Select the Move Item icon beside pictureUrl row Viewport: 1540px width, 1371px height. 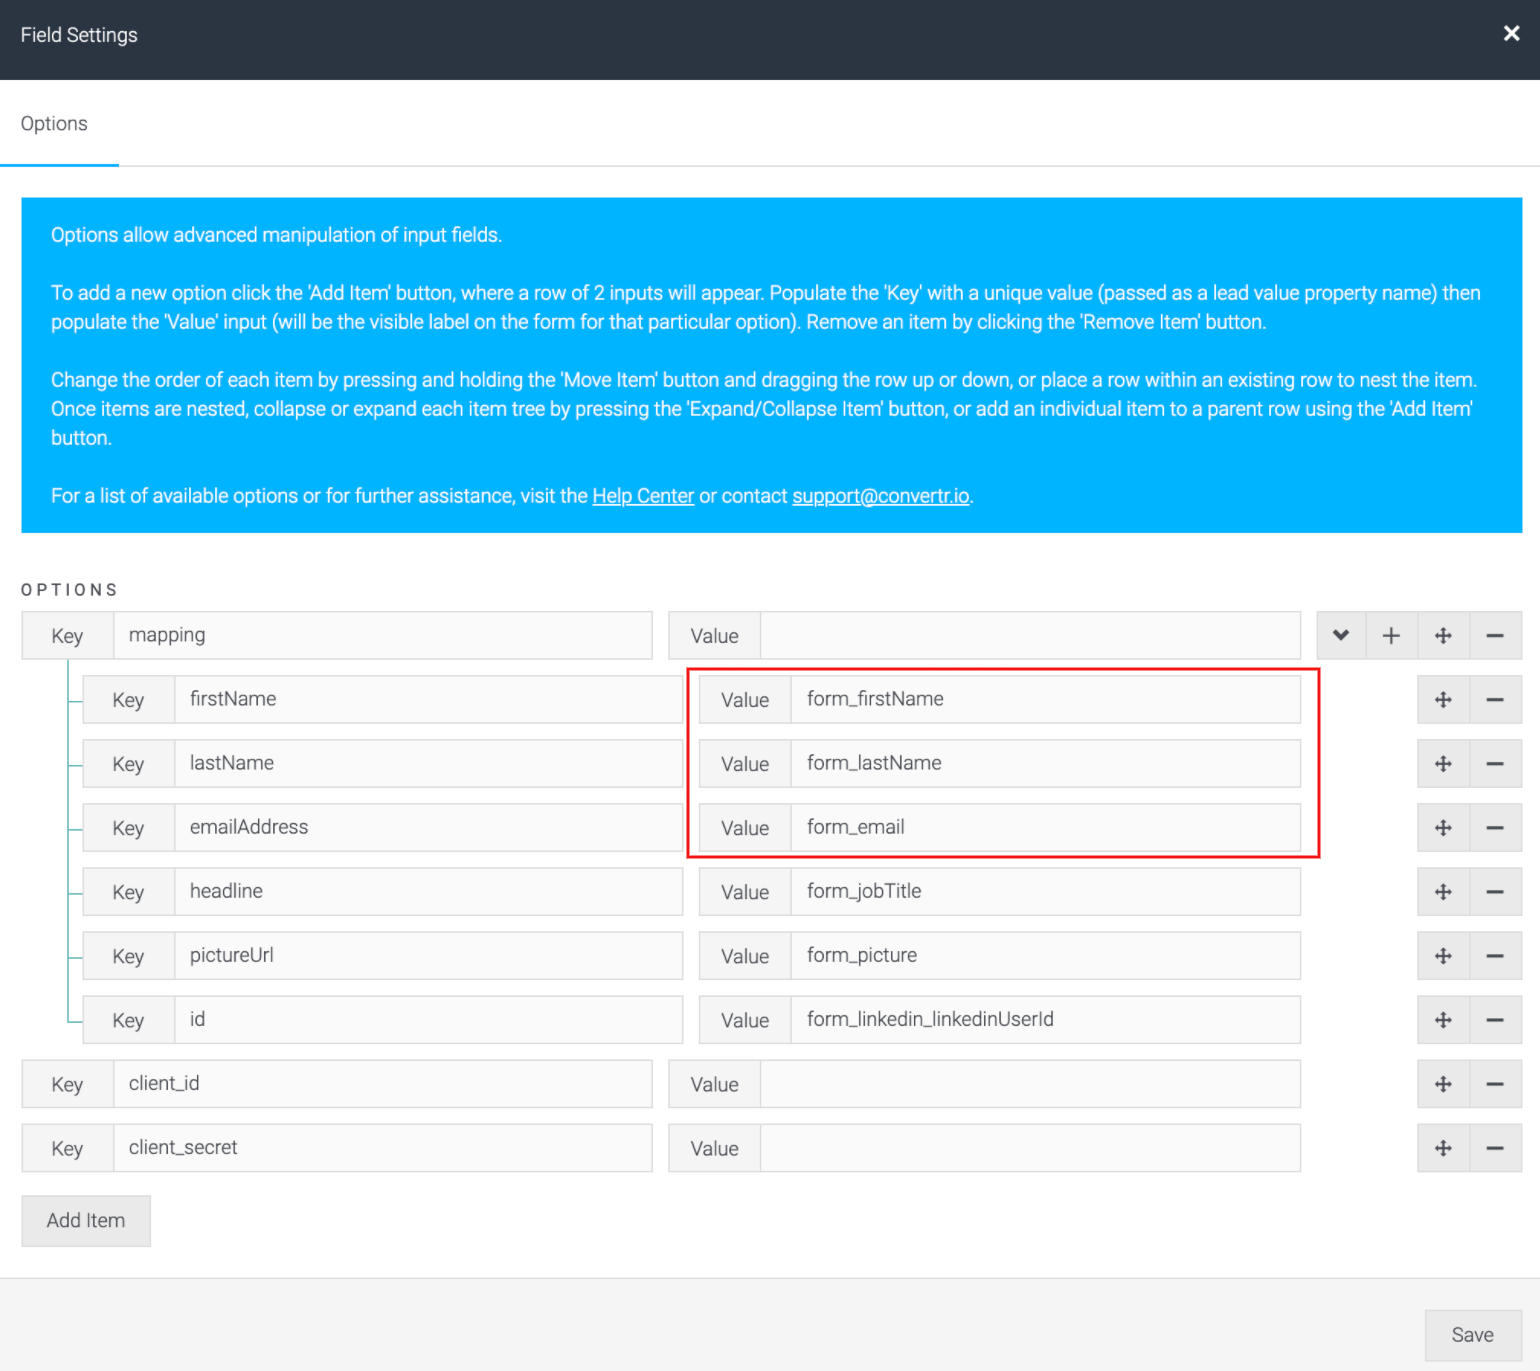tap(1443, 955)
